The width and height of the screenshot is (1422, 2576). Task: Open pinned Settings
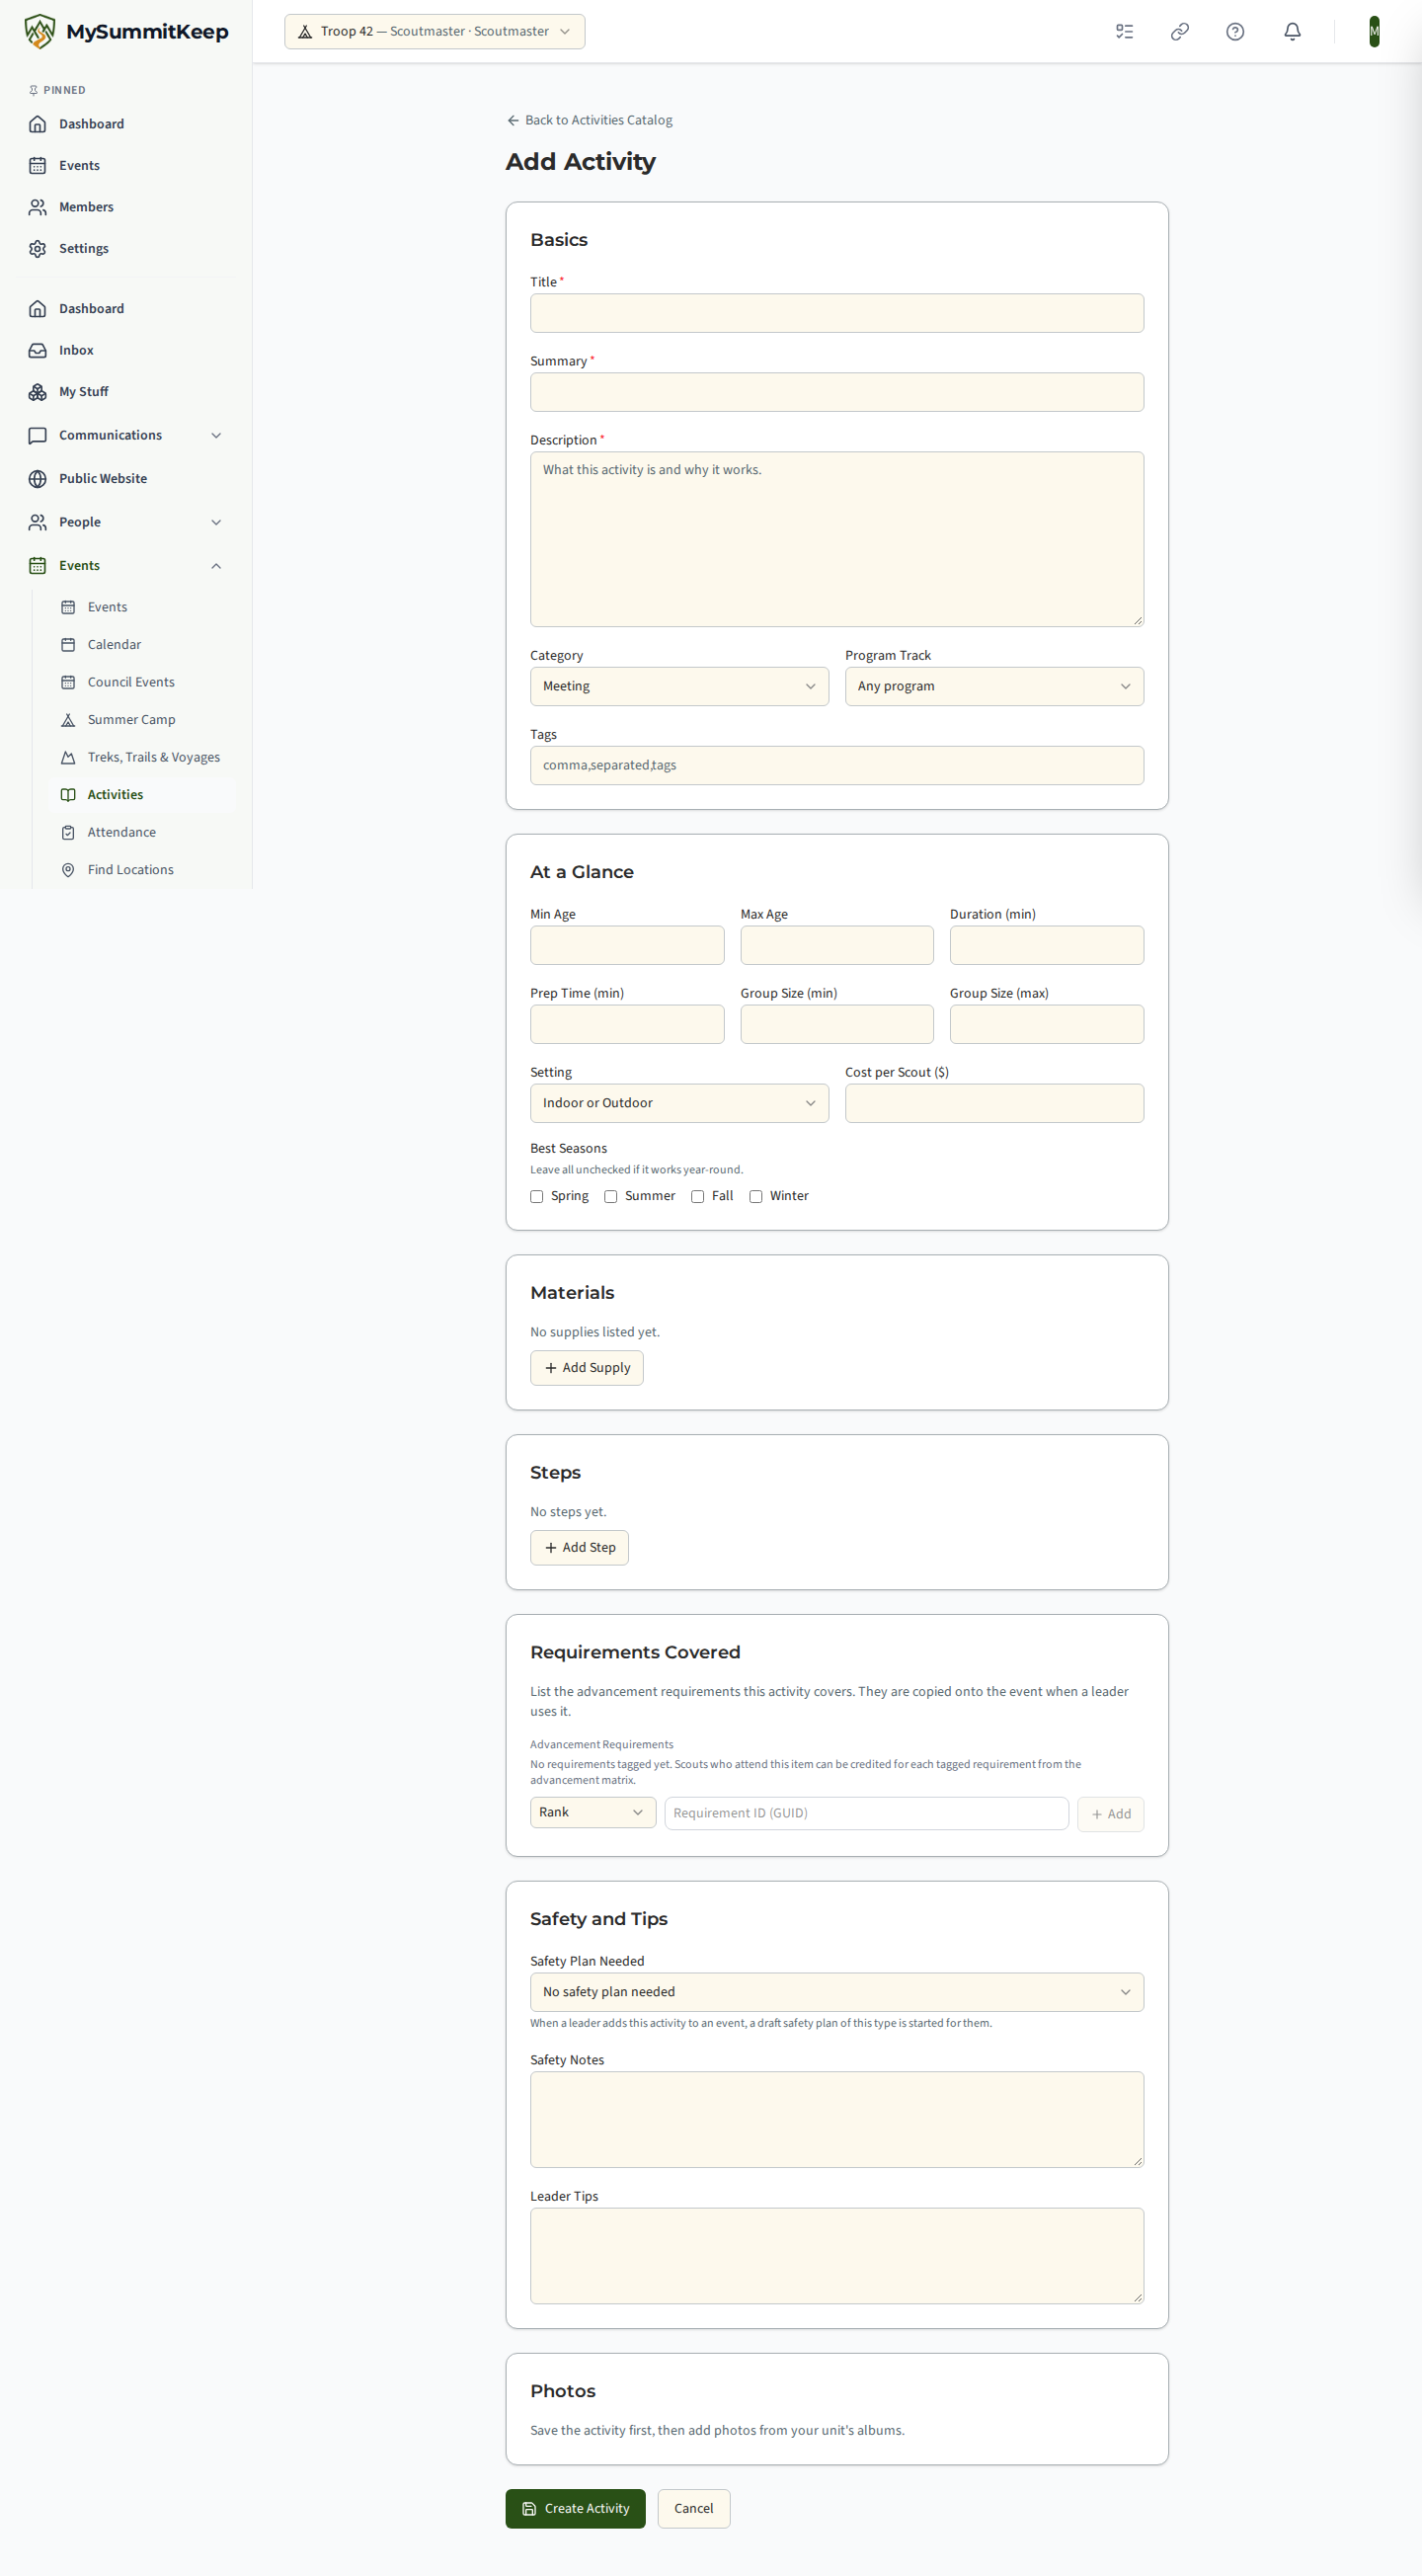pos(126,249)
